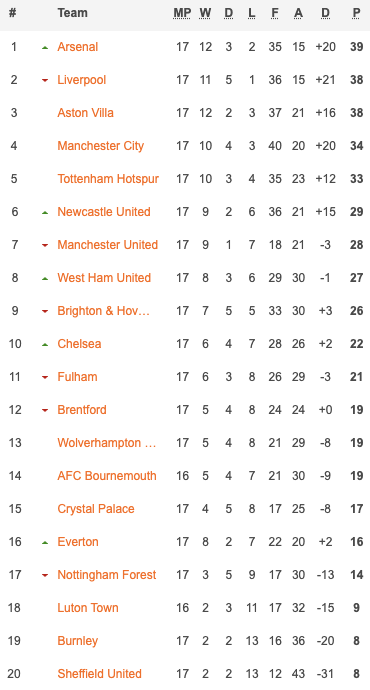Open the Aston Villa team link
This screenshot has height=690, width=370.
[x=85, y=113]
